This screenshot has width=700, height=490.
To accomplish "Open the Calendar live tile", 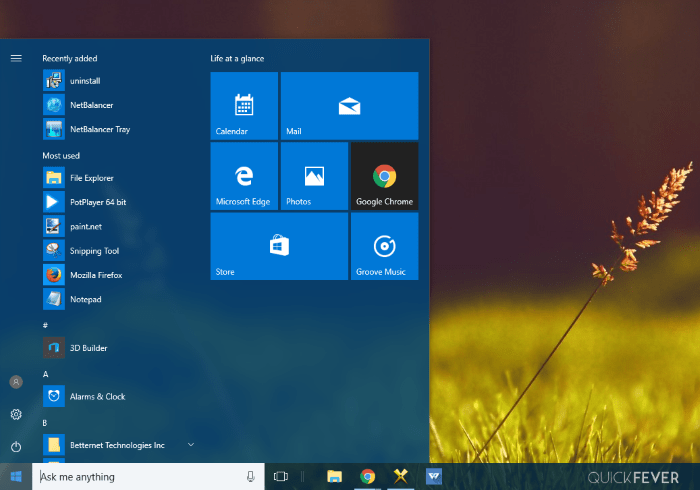I will pos(244,106).
